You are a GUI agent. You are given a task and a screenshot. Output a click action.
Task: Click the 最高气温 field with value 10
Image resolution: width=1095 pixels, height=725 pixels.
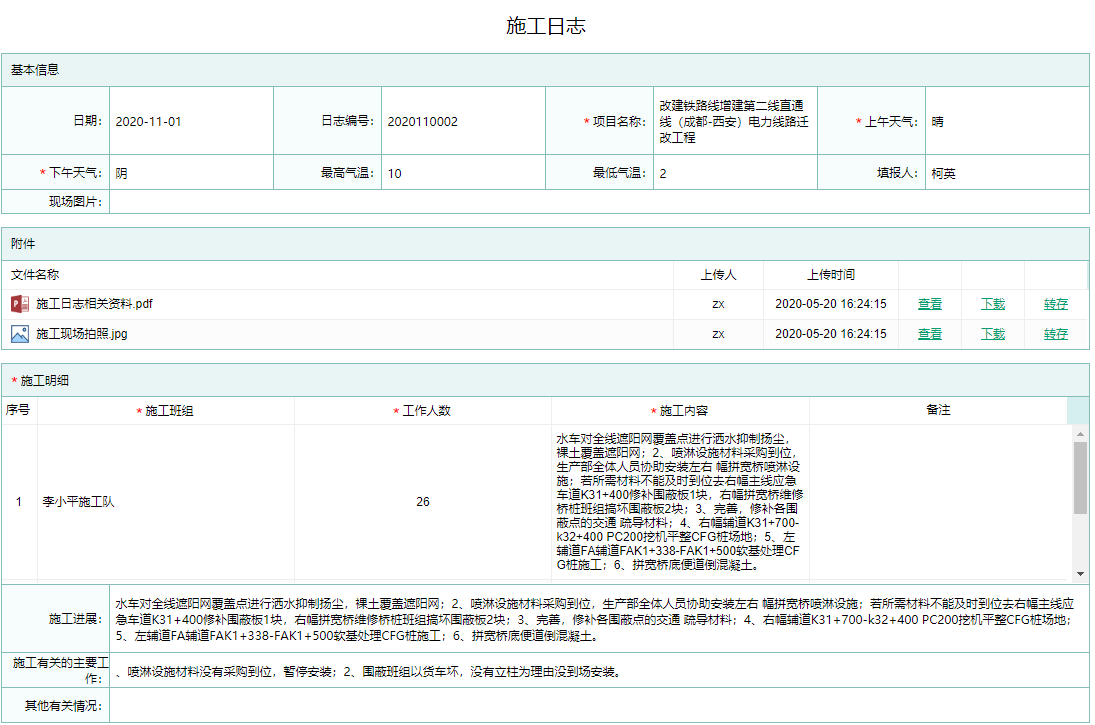coord(463,173)
